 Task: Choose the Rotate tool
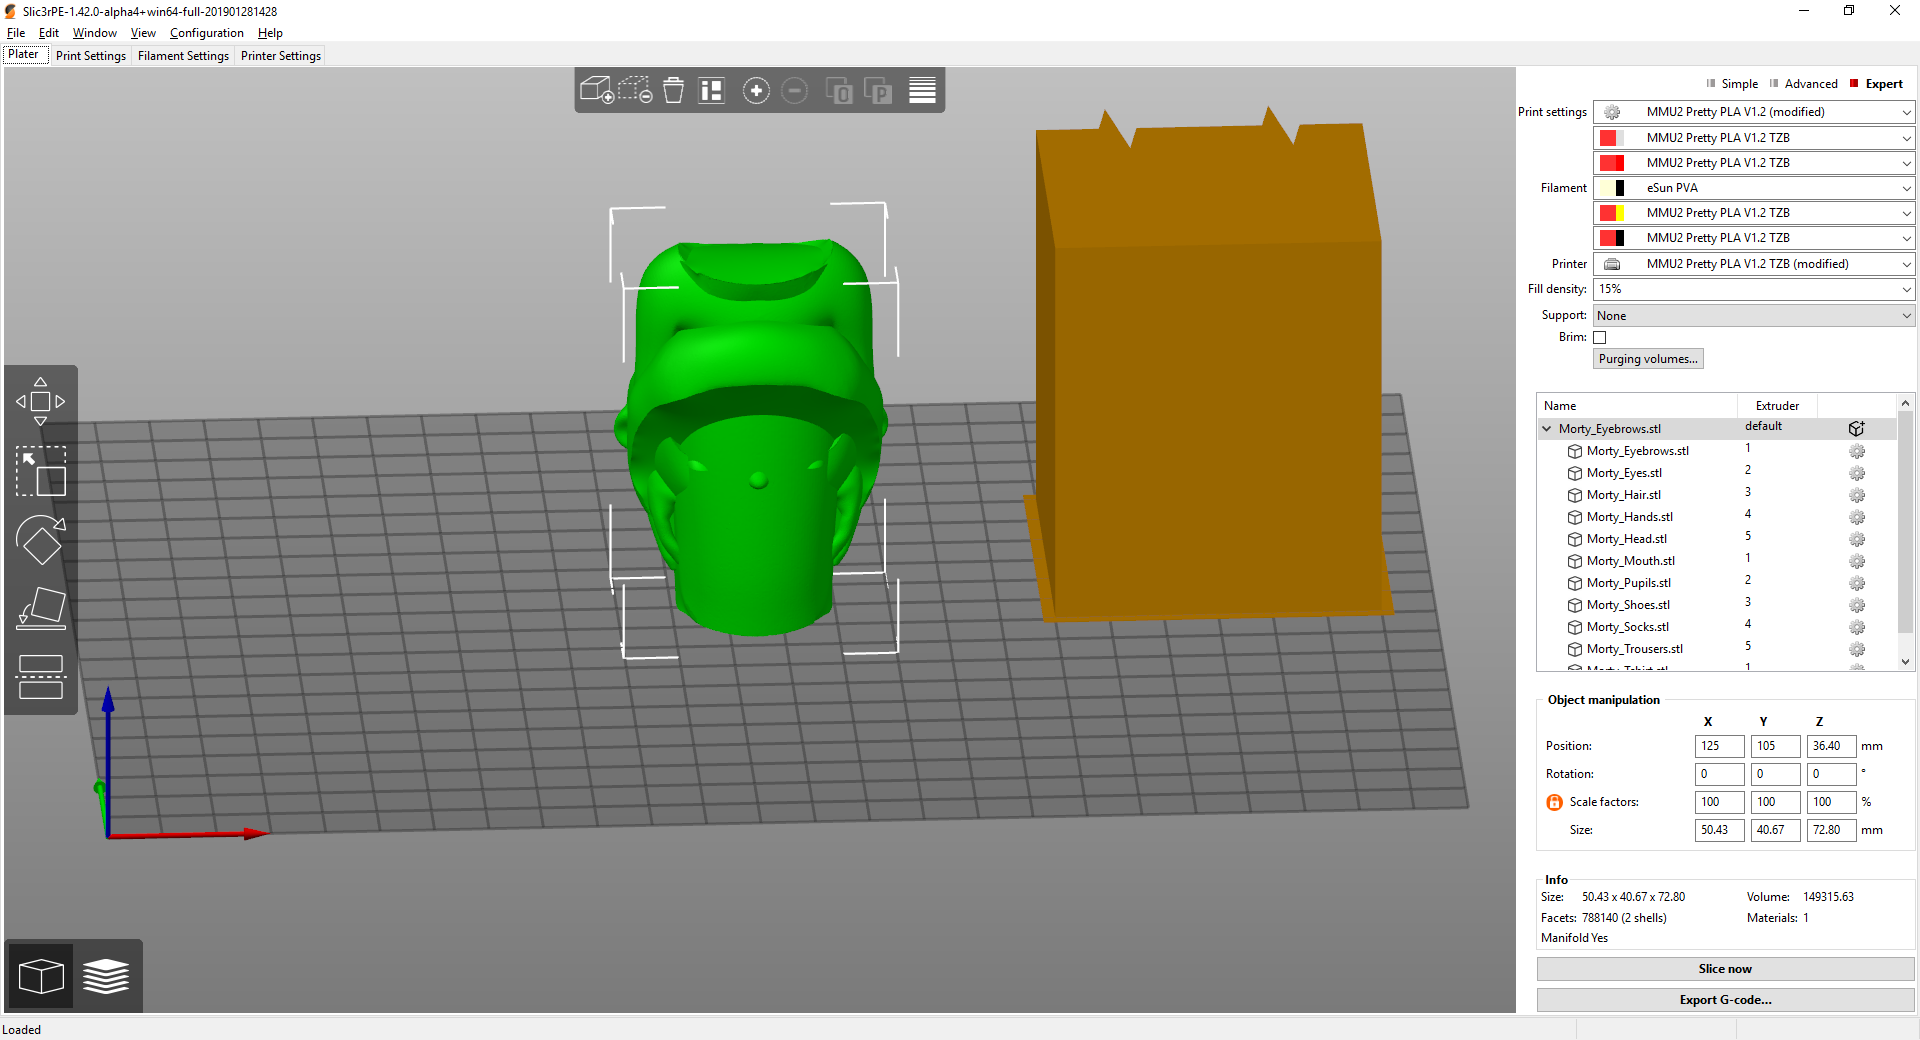[x=40, y=540]
